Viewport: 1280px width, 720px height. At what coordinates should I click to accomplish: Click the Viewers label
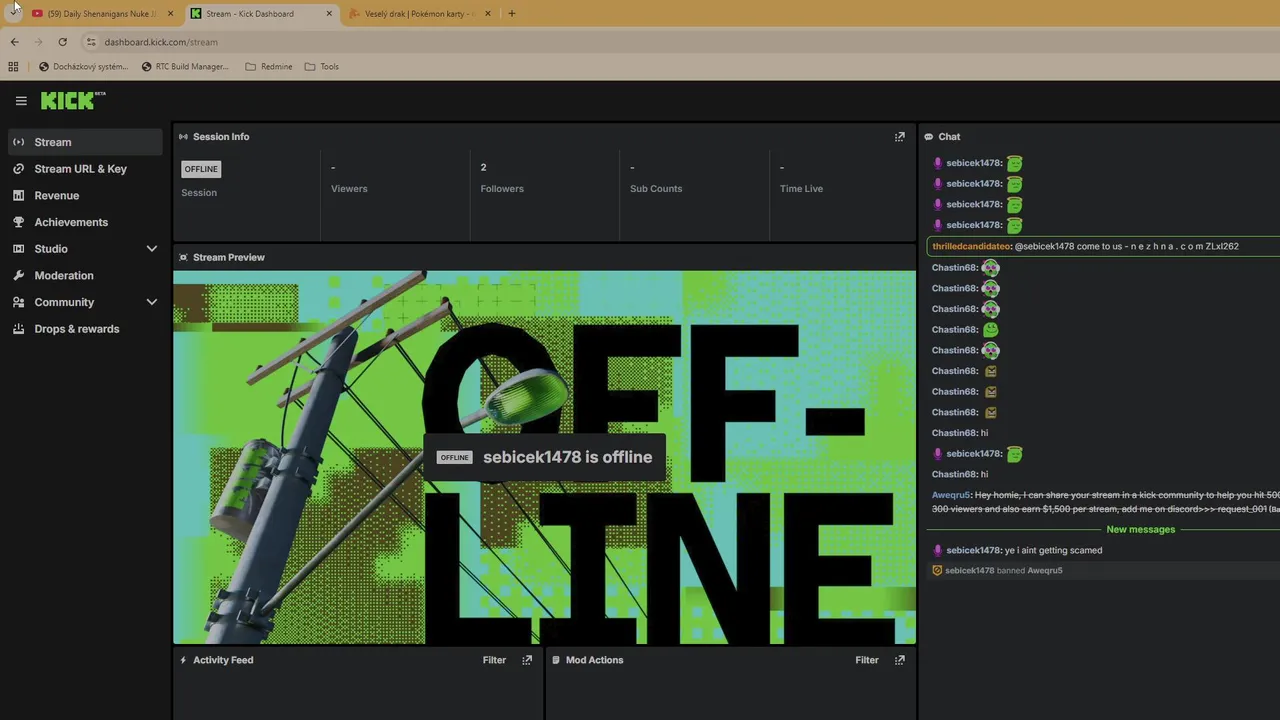tap(349, 188)
